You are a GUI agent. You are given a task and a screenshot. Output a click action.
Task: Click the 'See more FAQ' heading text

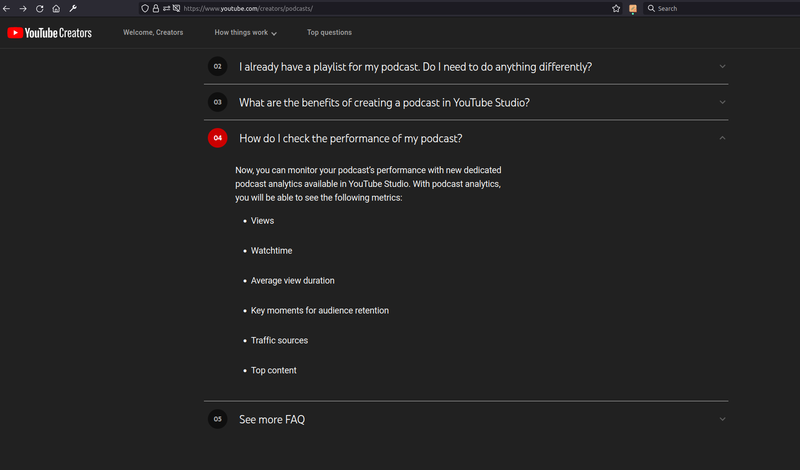272,419
